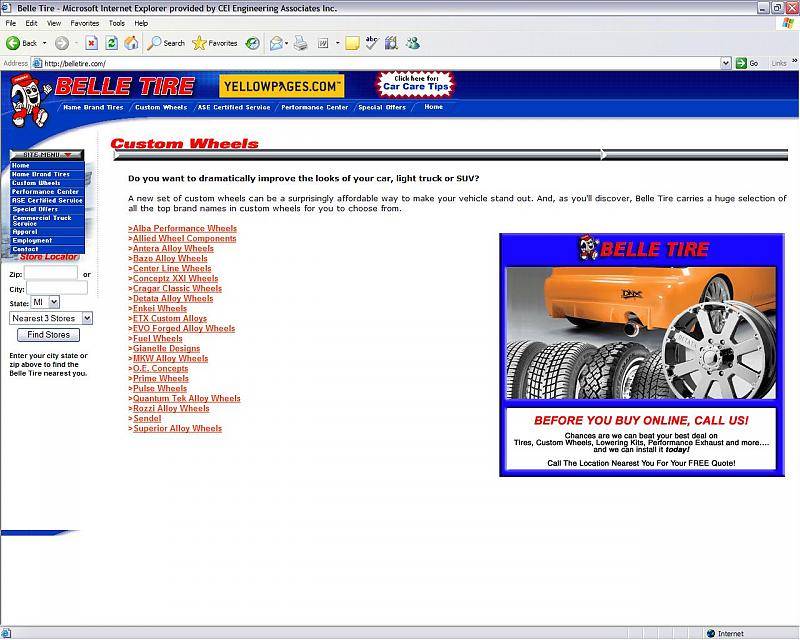Select Apparel in the site menu
Image resolution: width=800 pixels, height=640 pixels.
pos(47,232)
